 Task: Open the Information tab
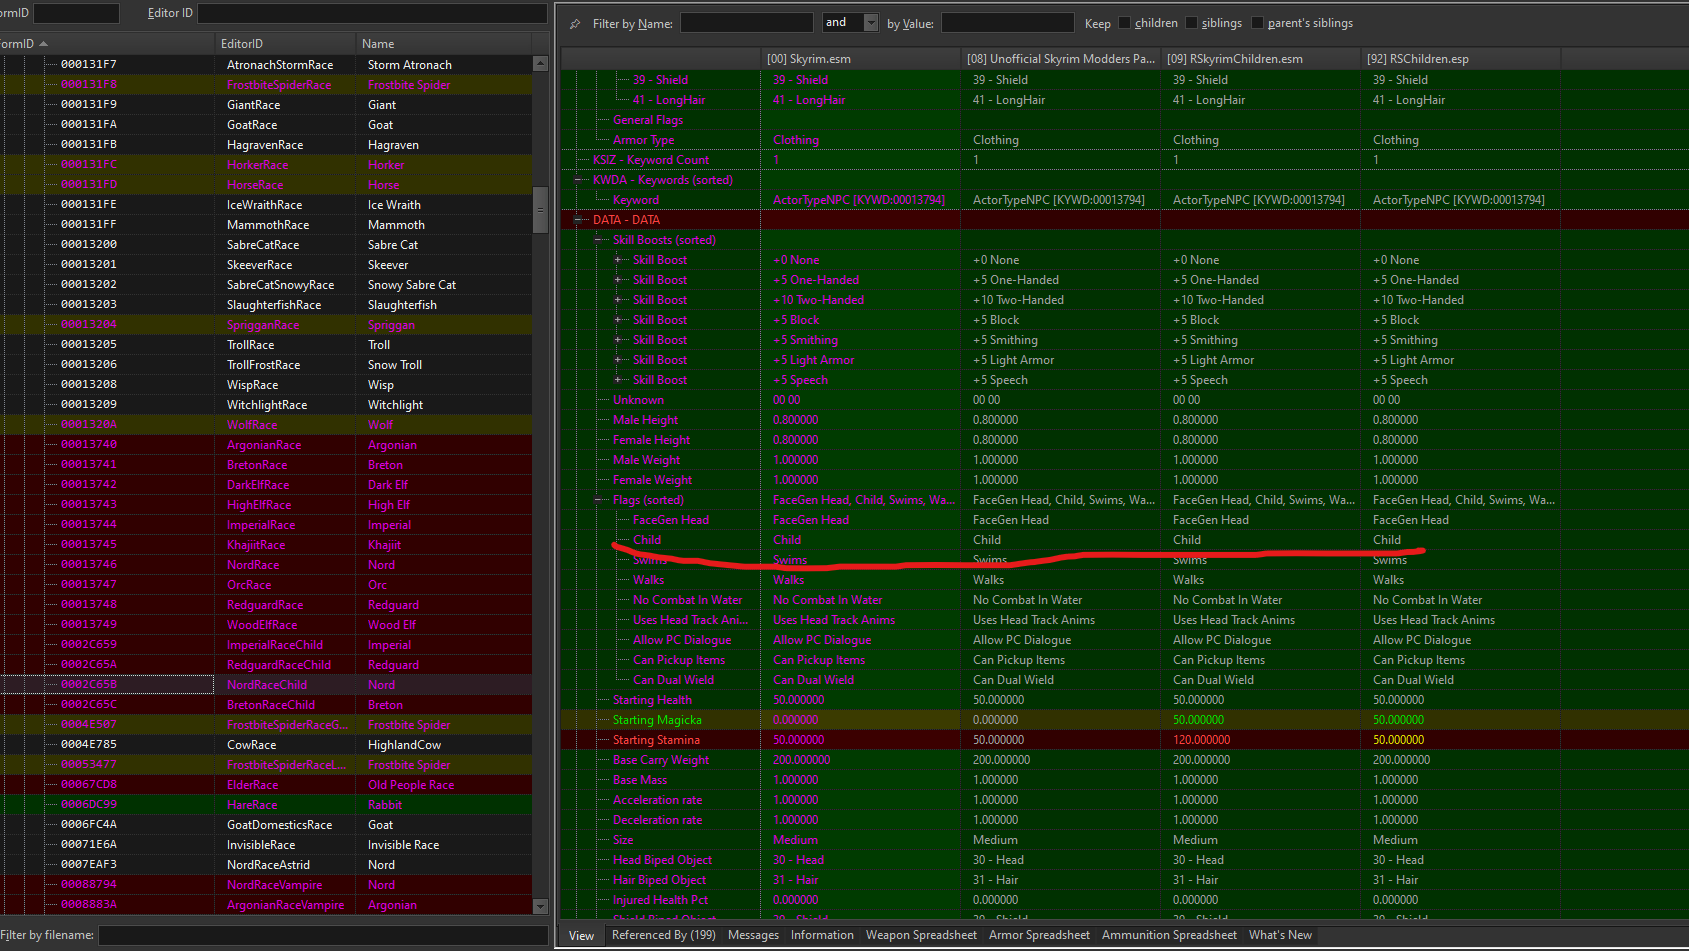tap(822, 935)
